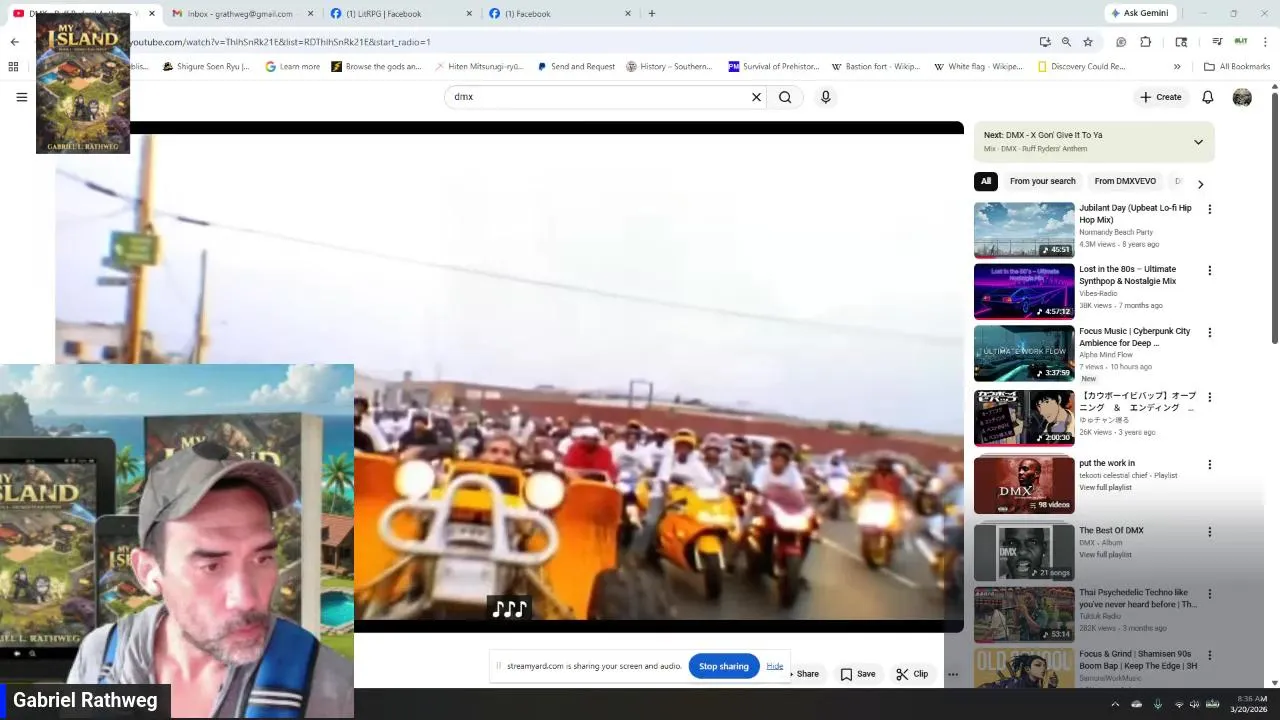Click the Ask Gemini button
This screenshot has width=1280, height=720.
1139,13
